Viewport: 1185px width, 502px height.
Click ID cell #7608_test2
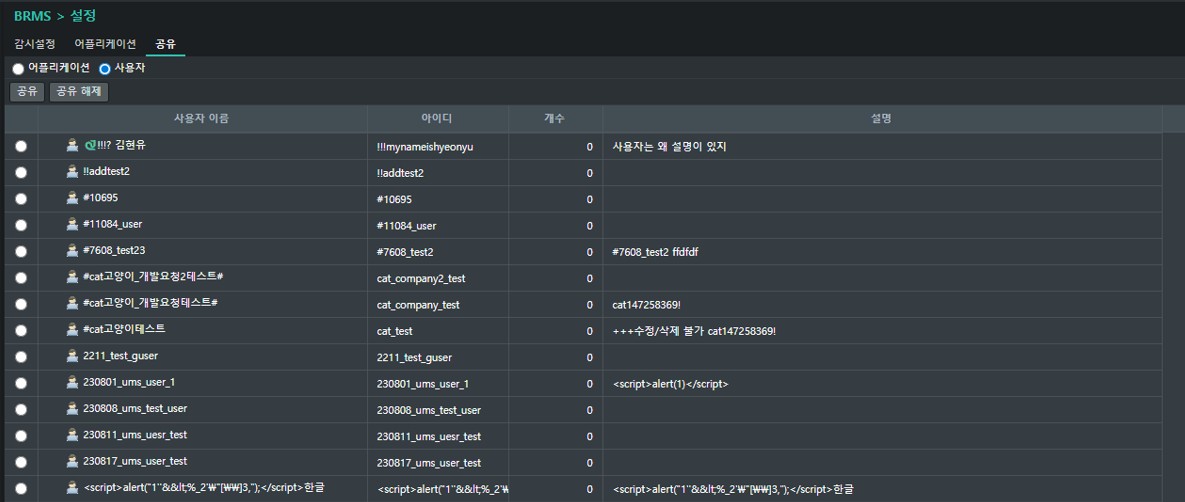(405, 252)
